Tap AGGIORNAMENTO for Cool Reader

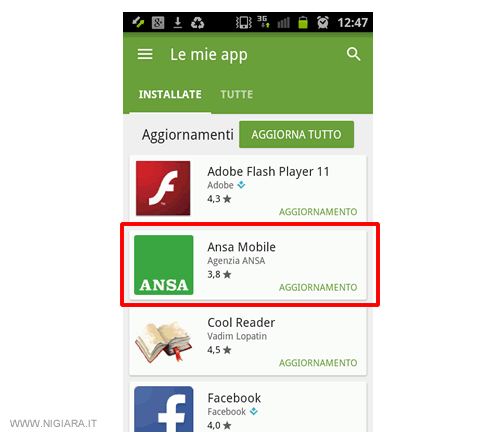pos(318,363)
